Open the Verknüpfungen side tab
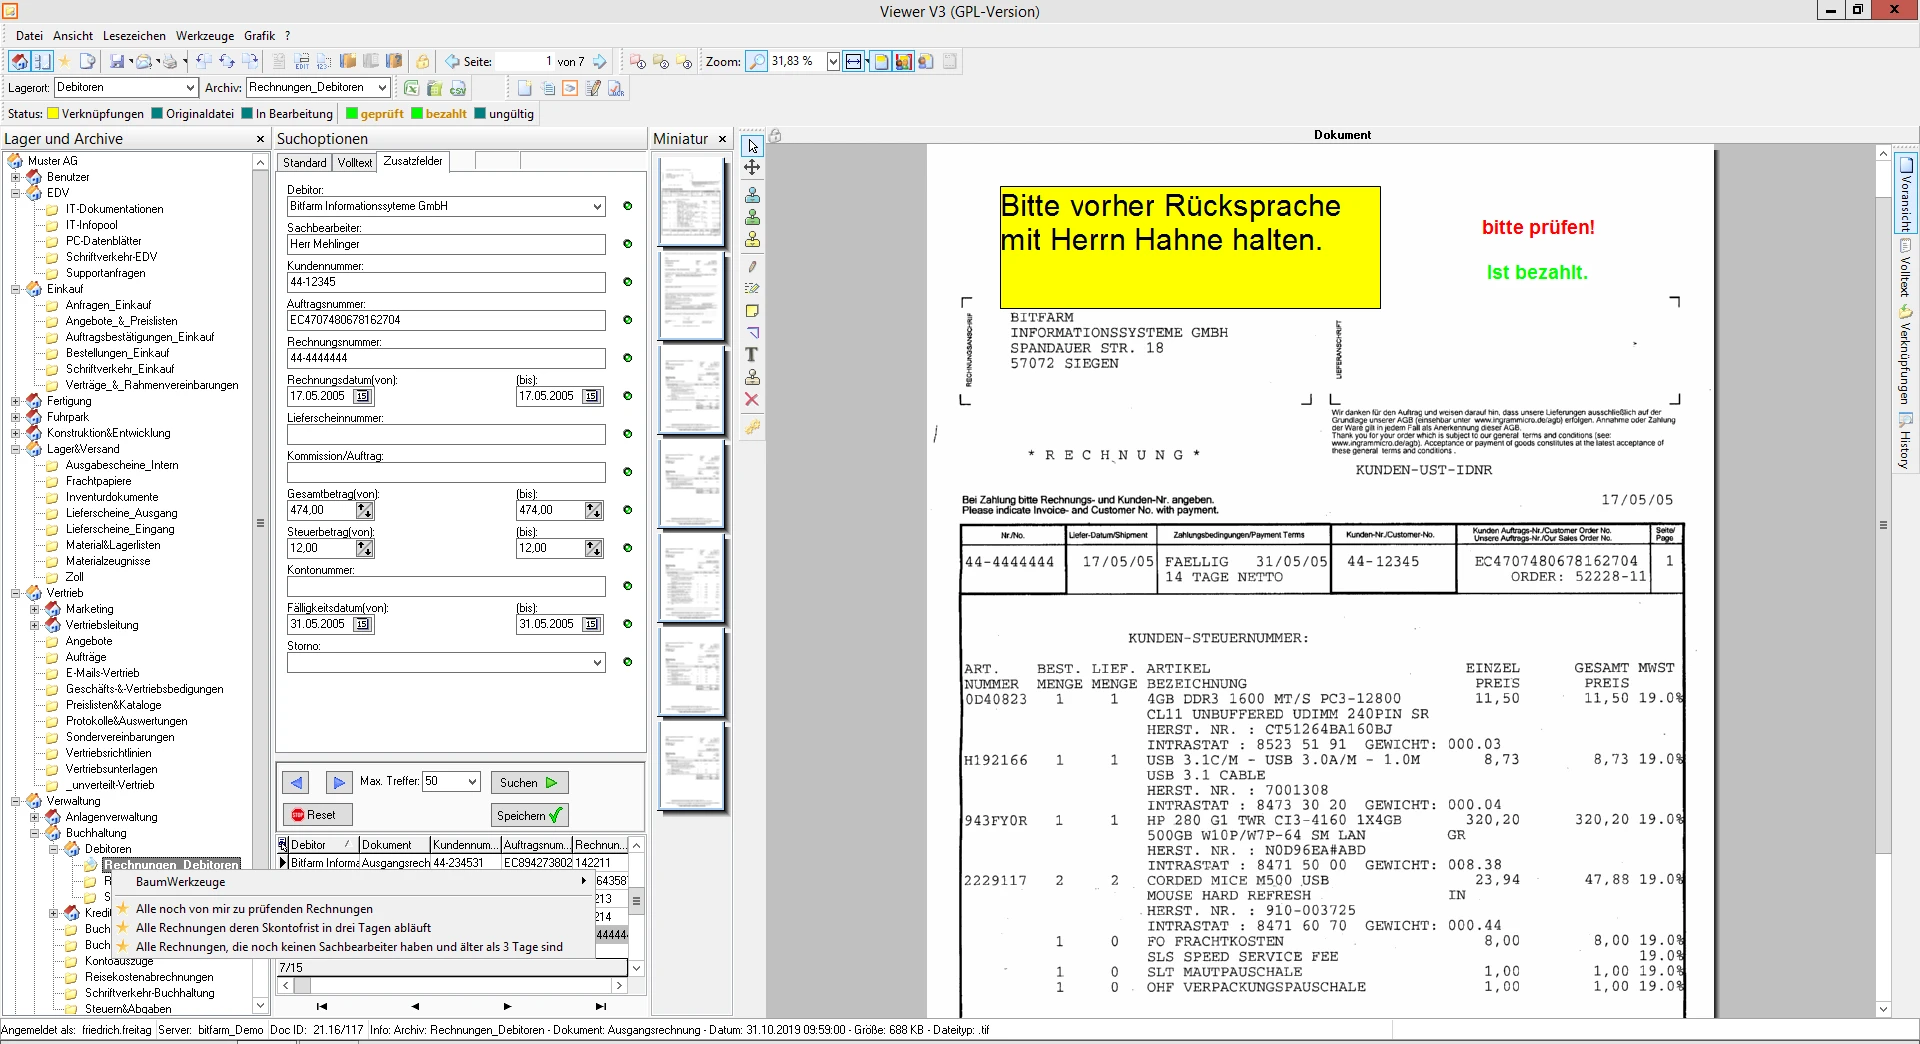 click(1905, 355)
